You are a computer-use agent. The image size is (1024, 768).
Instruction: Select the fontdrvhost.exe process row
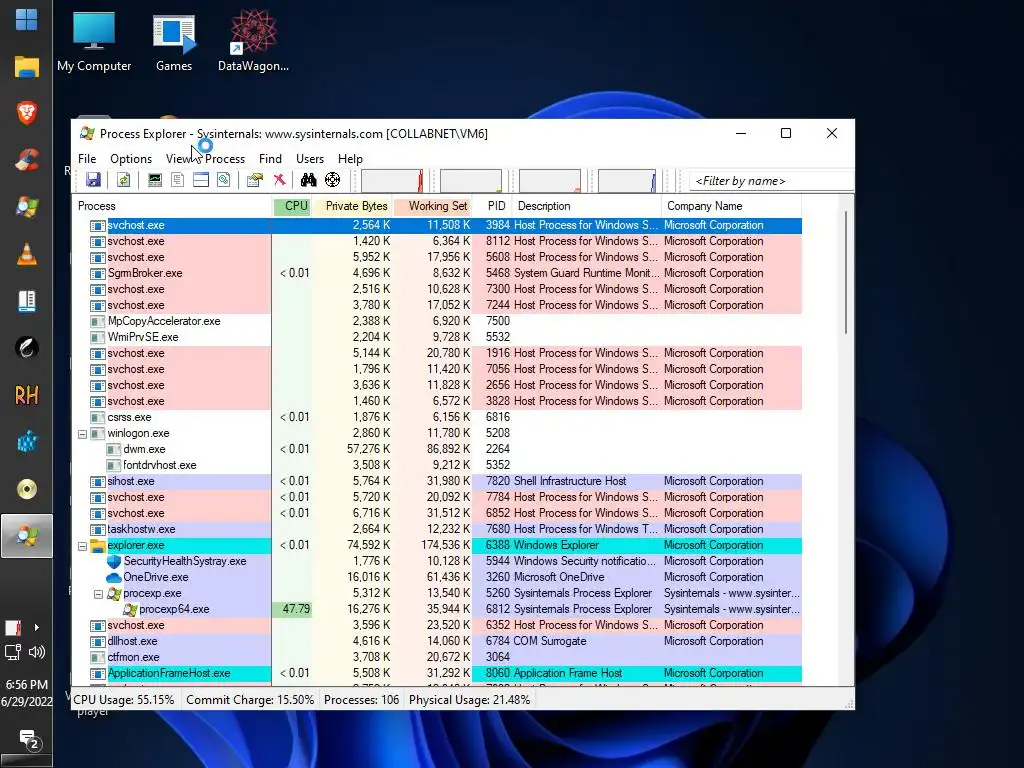pyautogui.click(x=438, y=465)
